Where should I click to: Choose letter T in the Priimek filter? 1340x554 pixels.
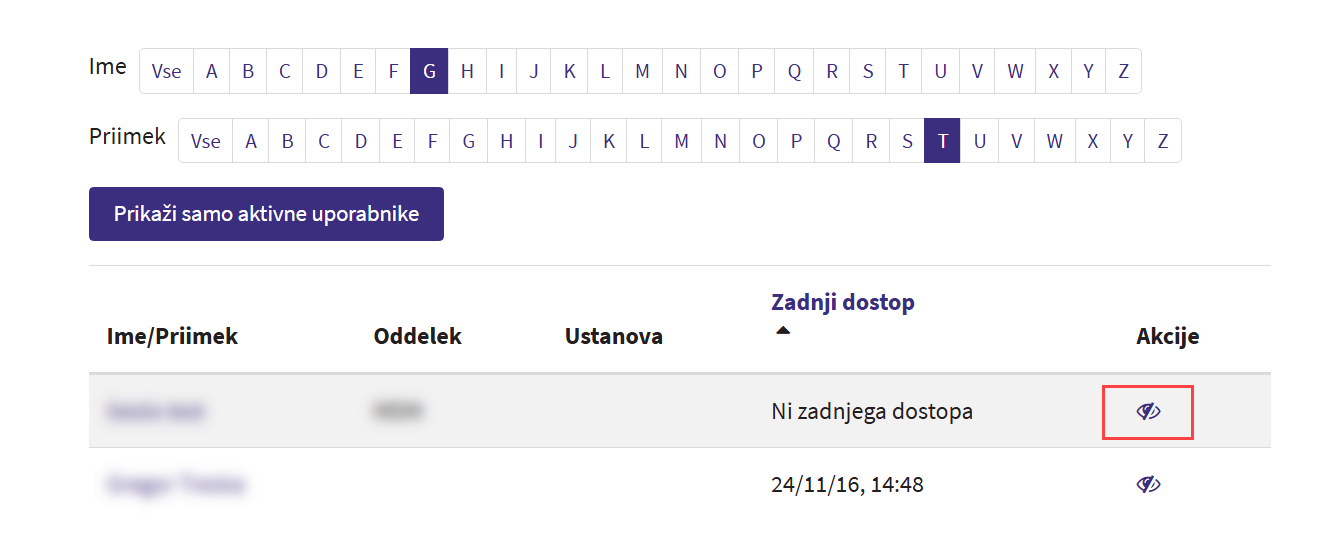(942, 141)
